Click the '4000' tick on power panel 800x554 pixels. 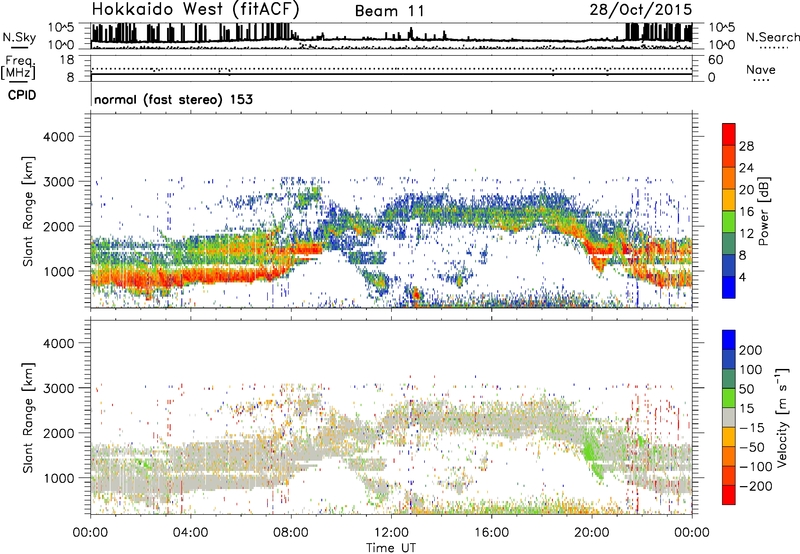(x=59, y=137)
